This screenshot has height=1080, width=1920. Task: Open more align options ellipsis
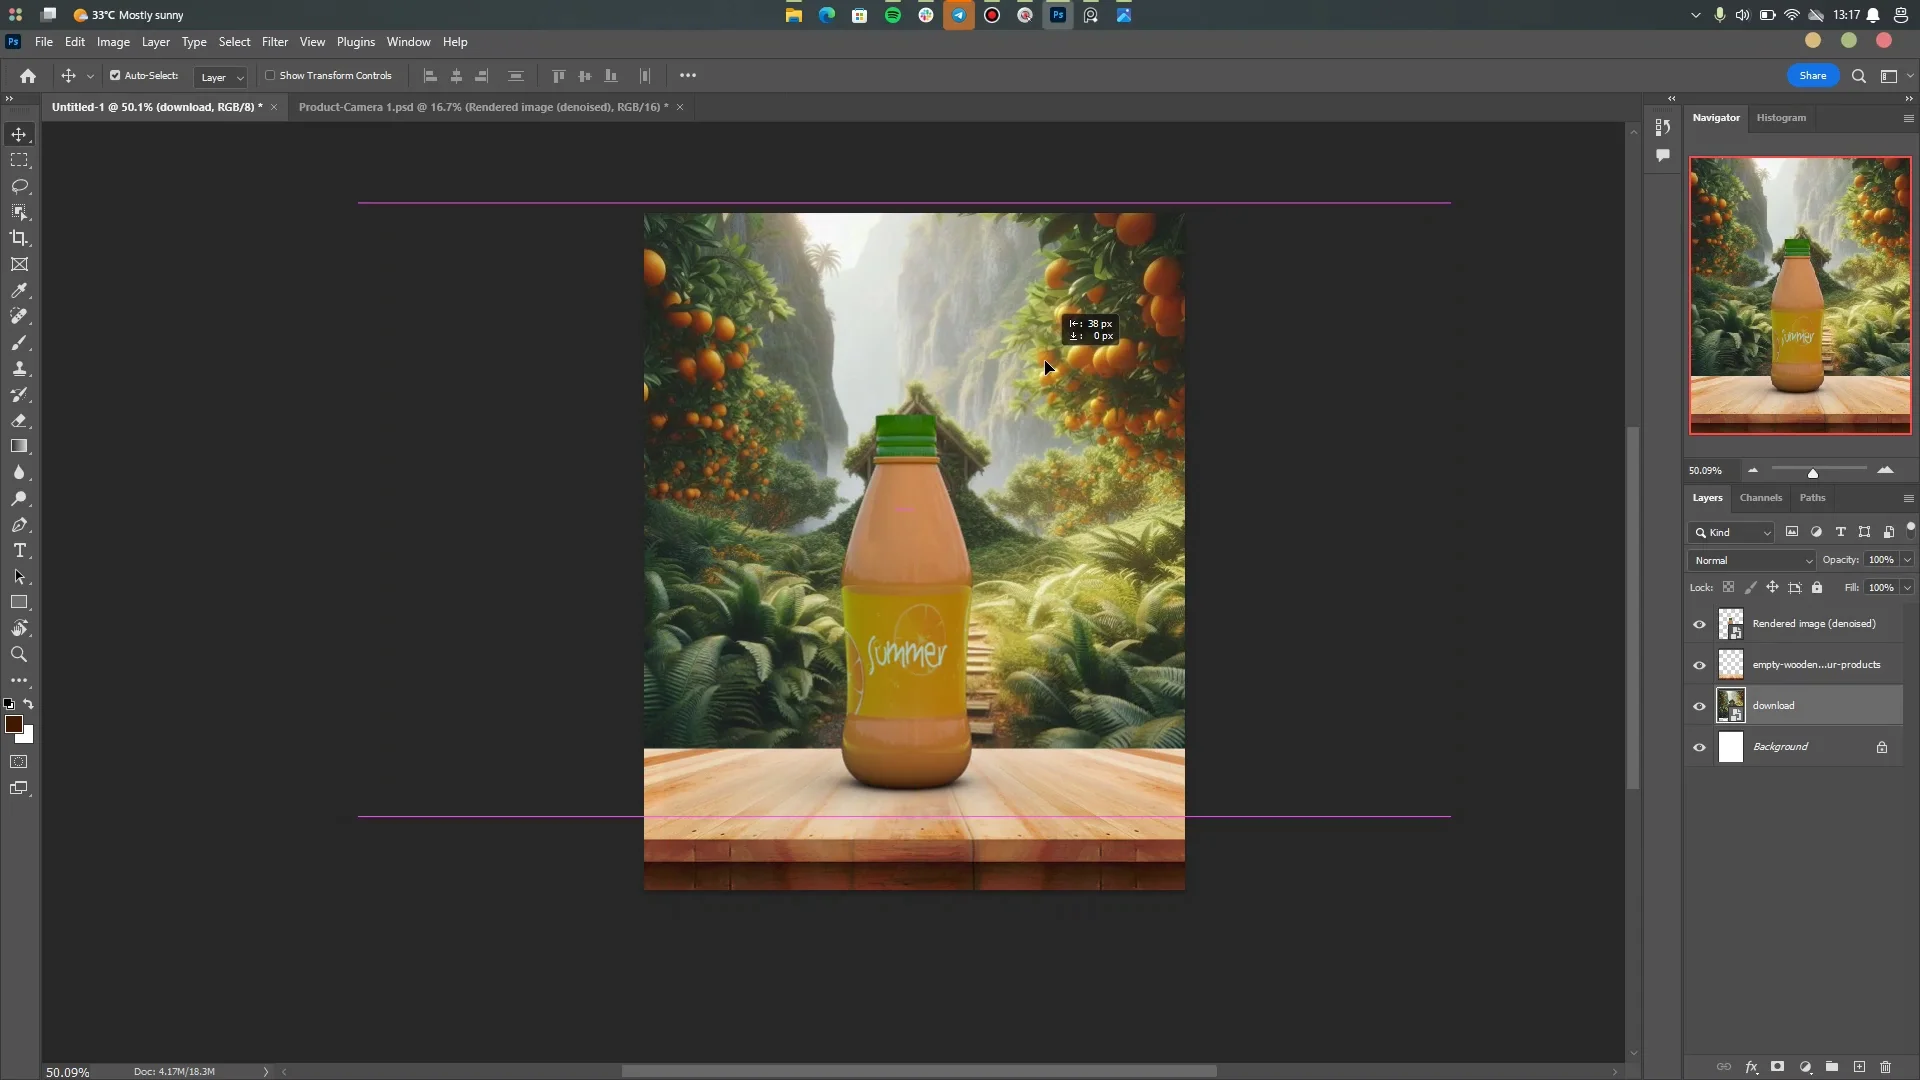pos(688,76)
